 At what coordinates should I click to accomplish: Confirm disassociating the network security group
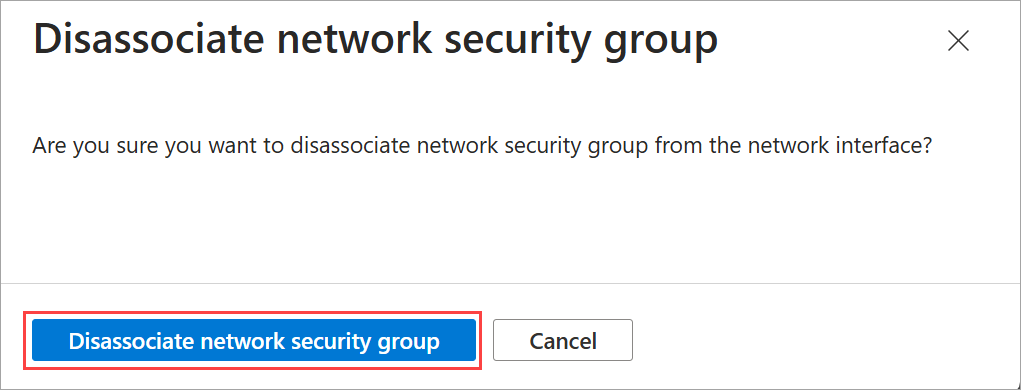click(x=253, y=341)
